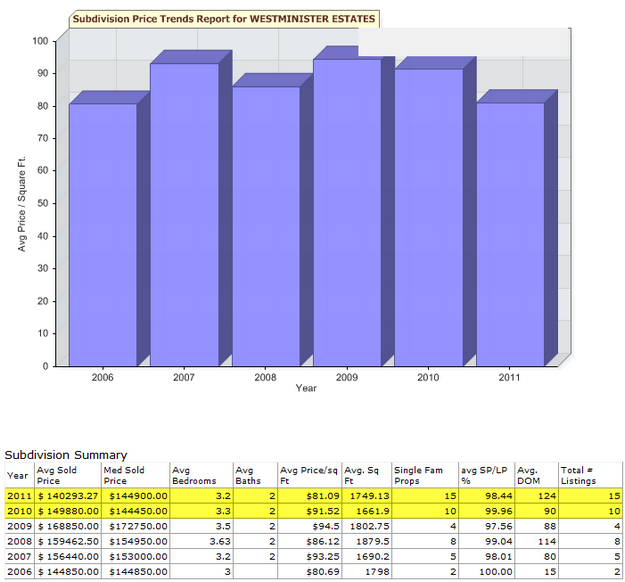Click the 1661.9 average square feet cell
Screen dimensions: 625x582
367,511
